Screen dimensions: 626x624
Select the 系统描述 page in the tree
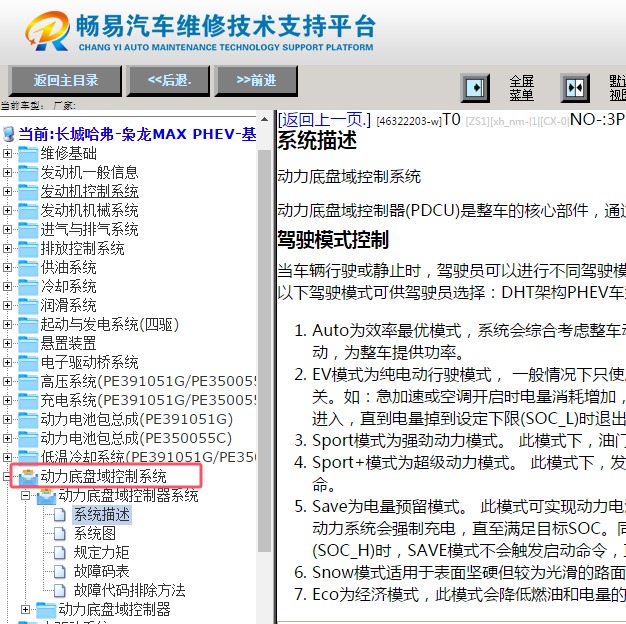pyautogui.click(x=102, y=515)
